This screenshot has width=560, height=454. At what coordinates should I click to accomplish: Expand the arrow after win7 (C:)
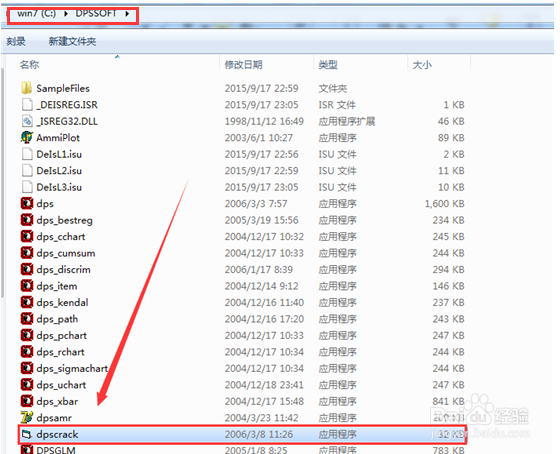[x=66, y=14]
